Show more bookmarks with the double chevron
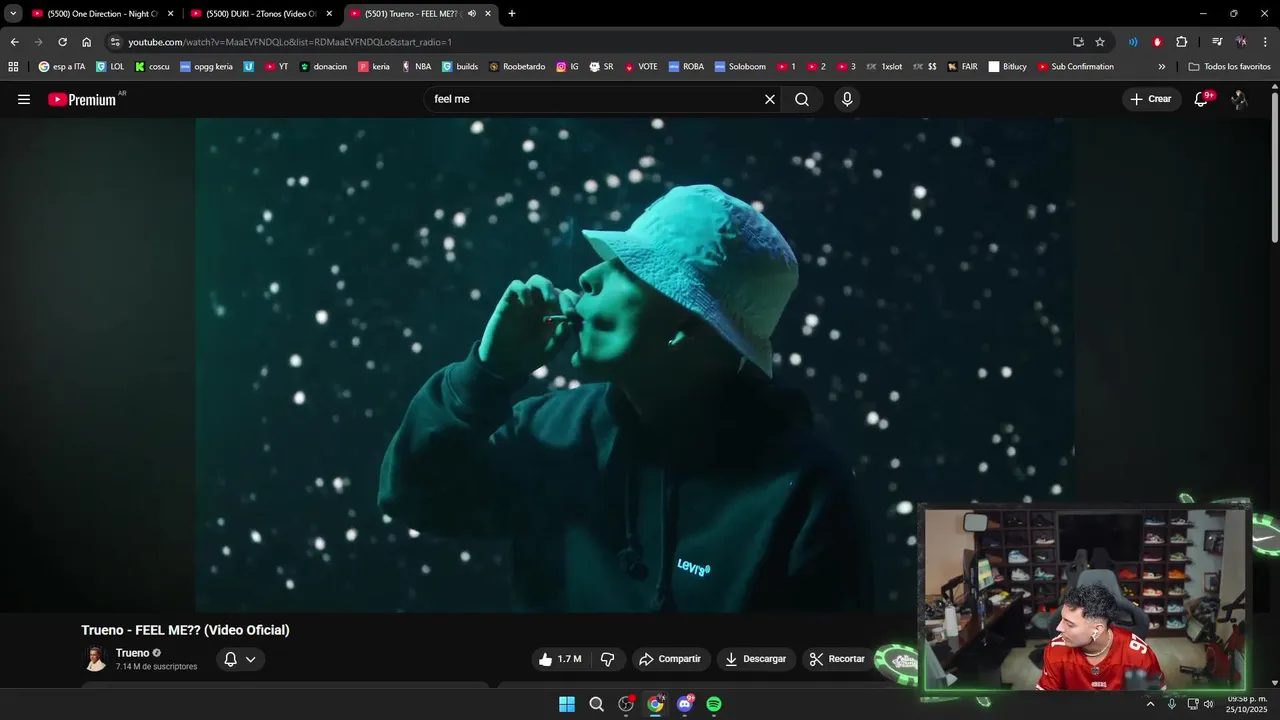Screen dimensions: 1280x720 click(x=1162, y=67)
